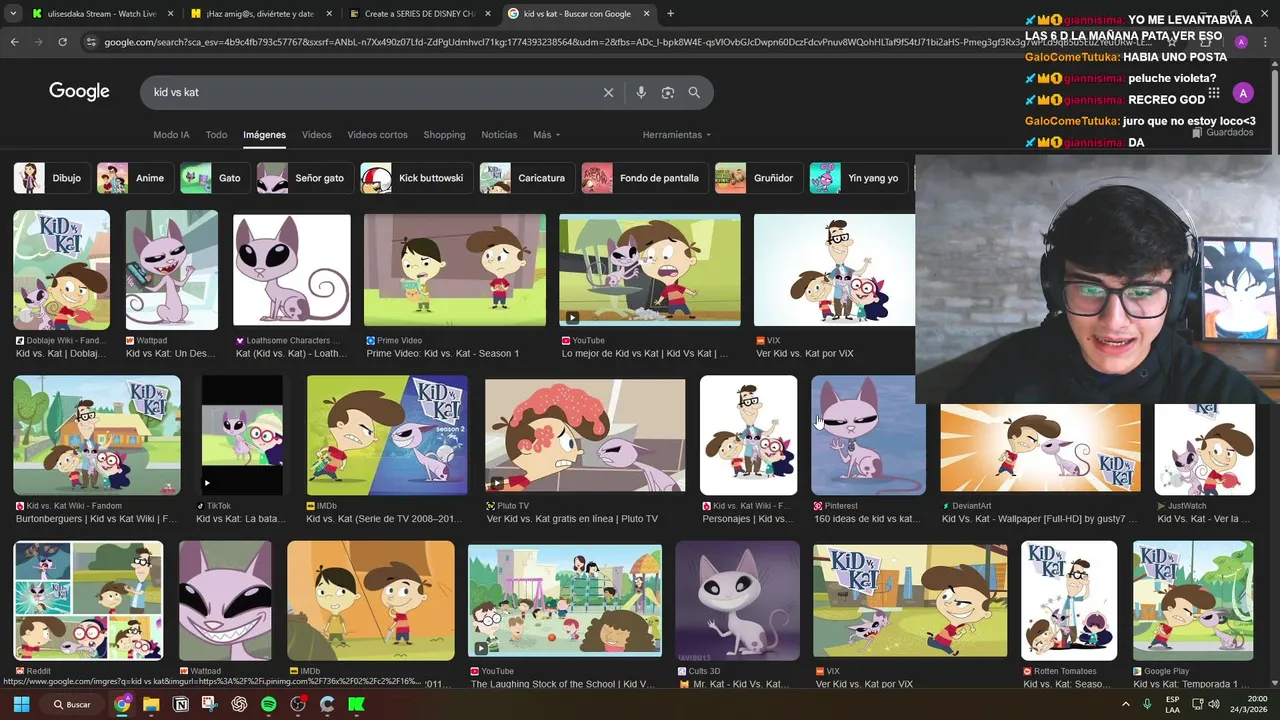
Task: Open the Doblaje Wiki Kid vs. Kat thumbnail
Action: coord(61,270)
